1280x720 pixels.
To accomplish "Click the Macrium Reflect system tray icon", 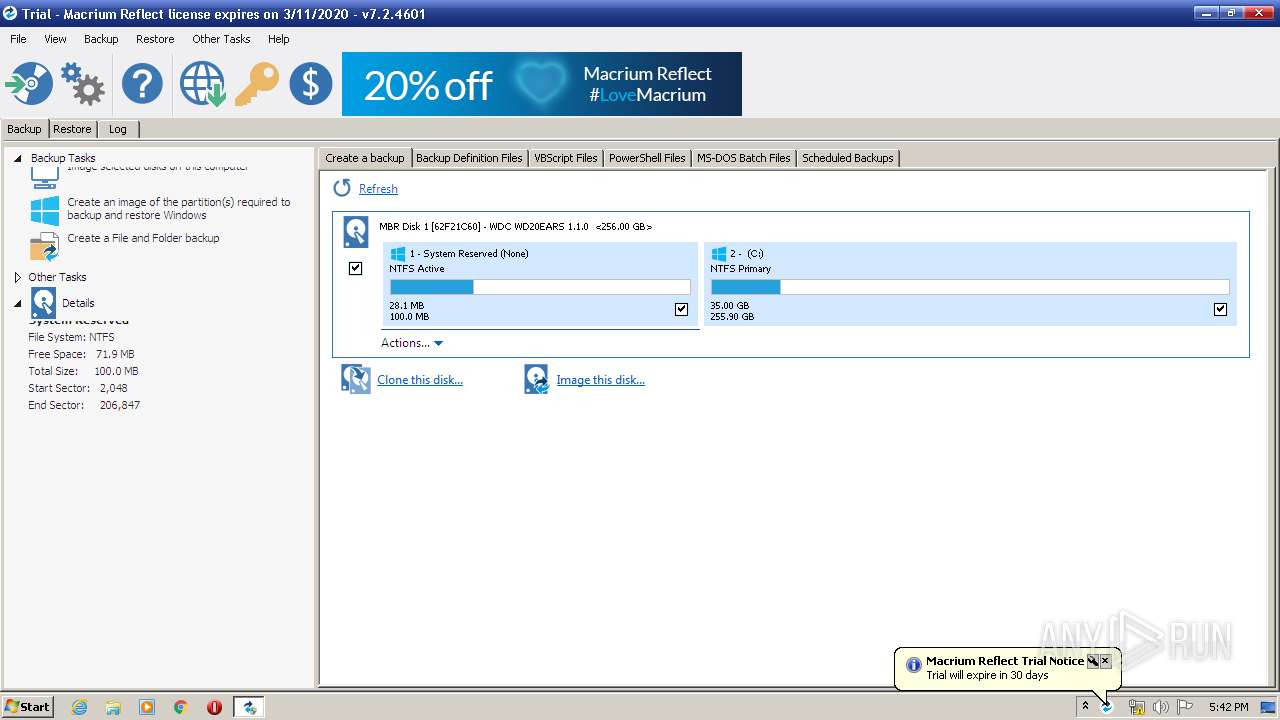I will pyautogui.click(x=1108, y=707).
